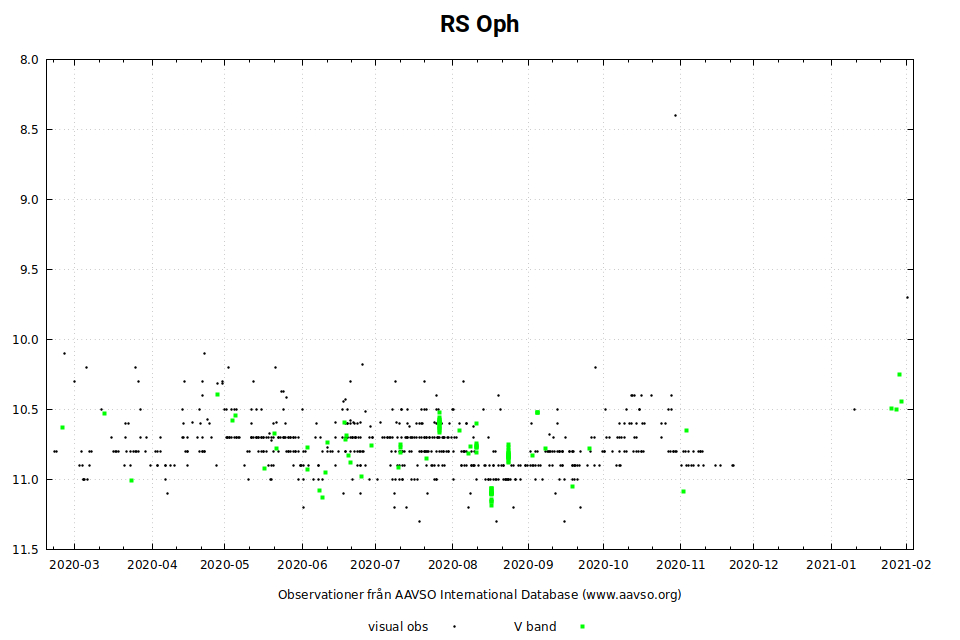Select the 'visual obs' legend label
This screenshot has width=960, height=640.
point(398,626)
